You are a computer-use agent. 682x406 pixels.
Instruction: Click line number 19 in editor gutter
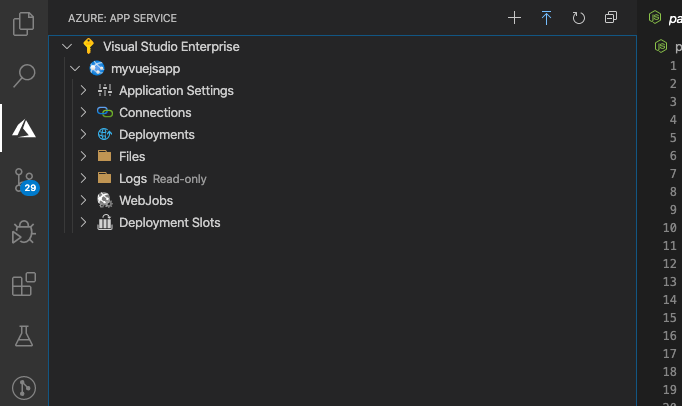point(669,390)
